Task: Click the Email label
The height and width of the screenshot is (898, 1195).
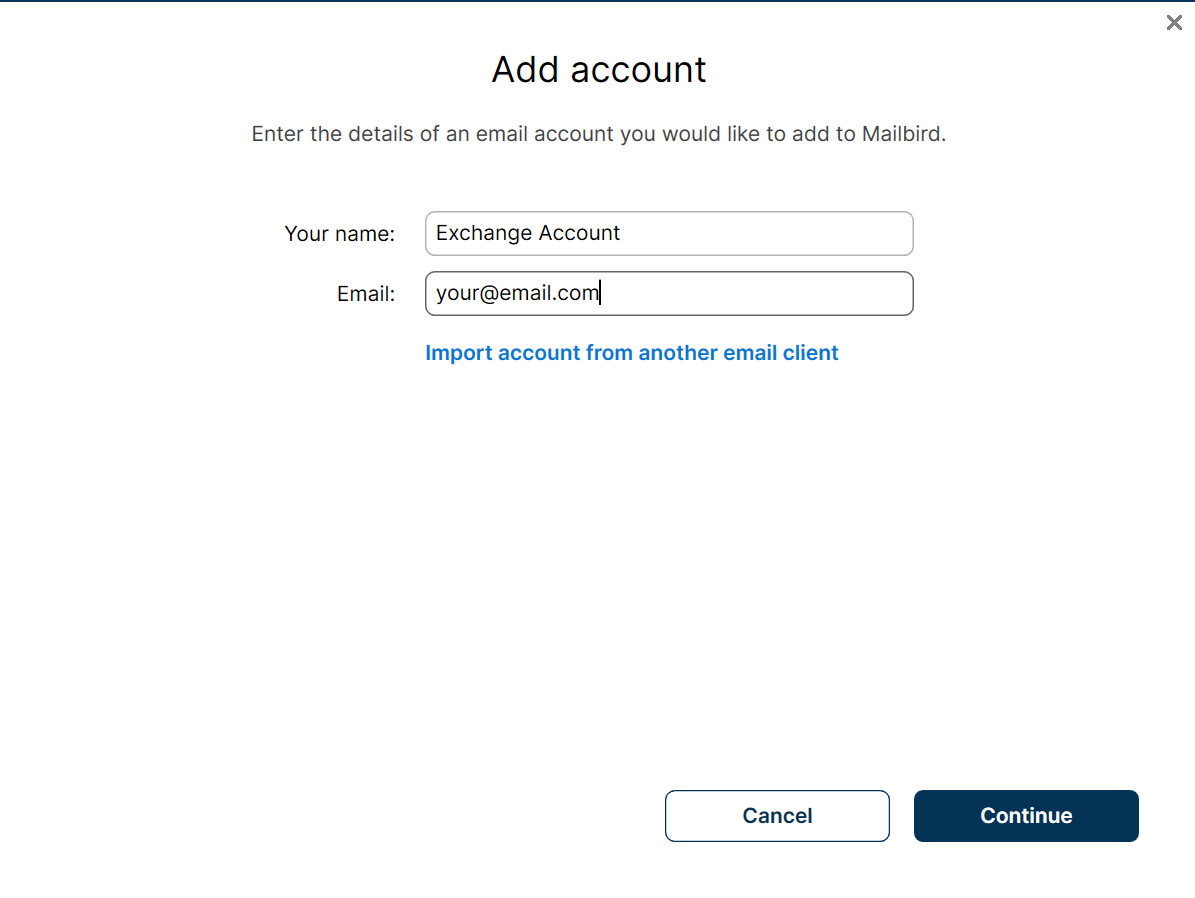Action: click(366, 293)
